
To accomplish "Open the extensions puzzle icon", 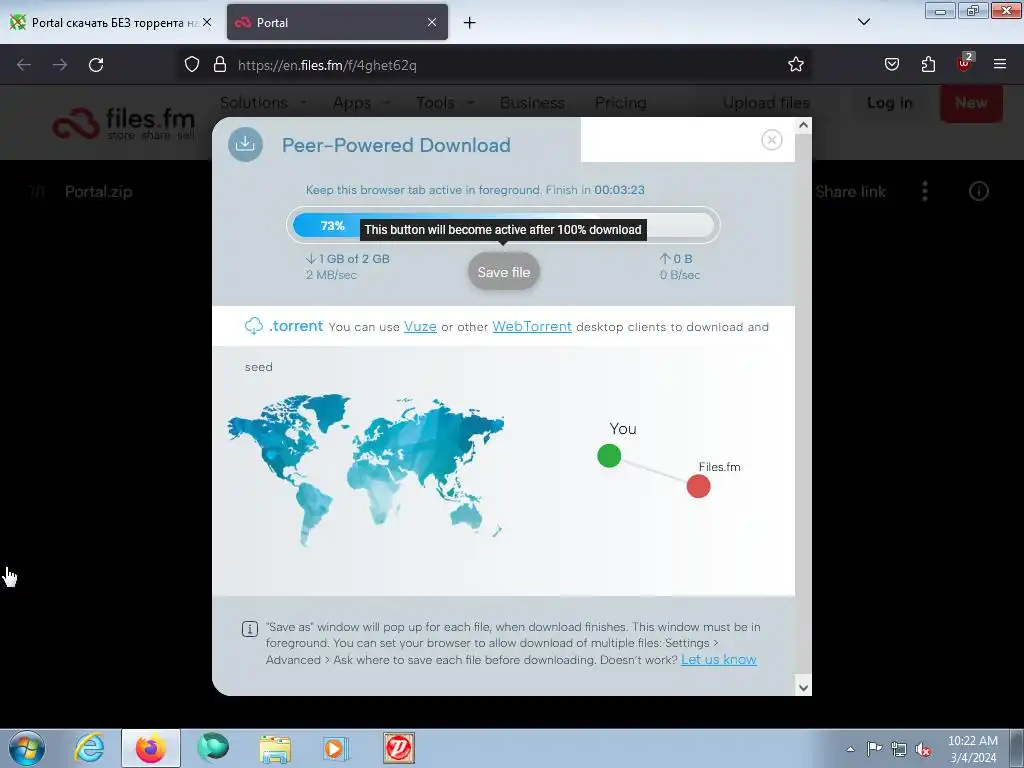I will pyautogui.click(x=928, y=65).
